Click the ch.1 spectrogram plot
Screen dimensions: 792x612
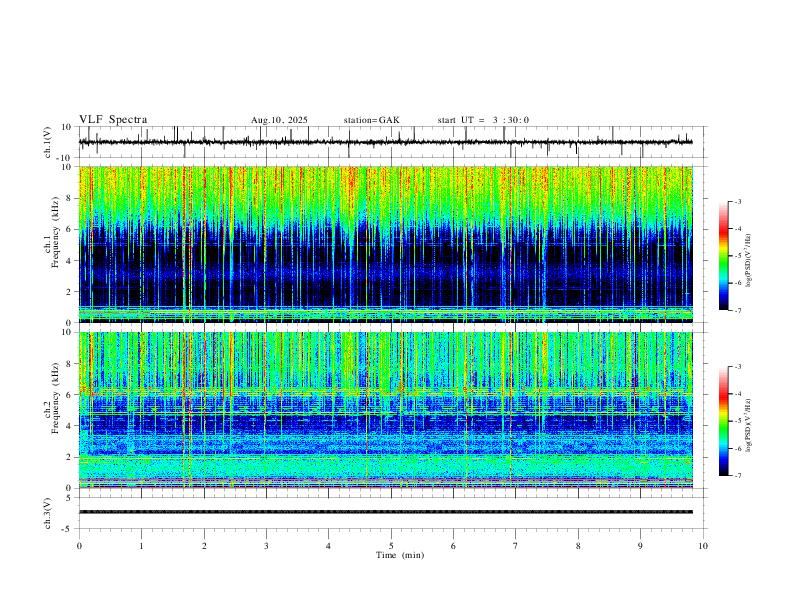(x=386, y=244)
